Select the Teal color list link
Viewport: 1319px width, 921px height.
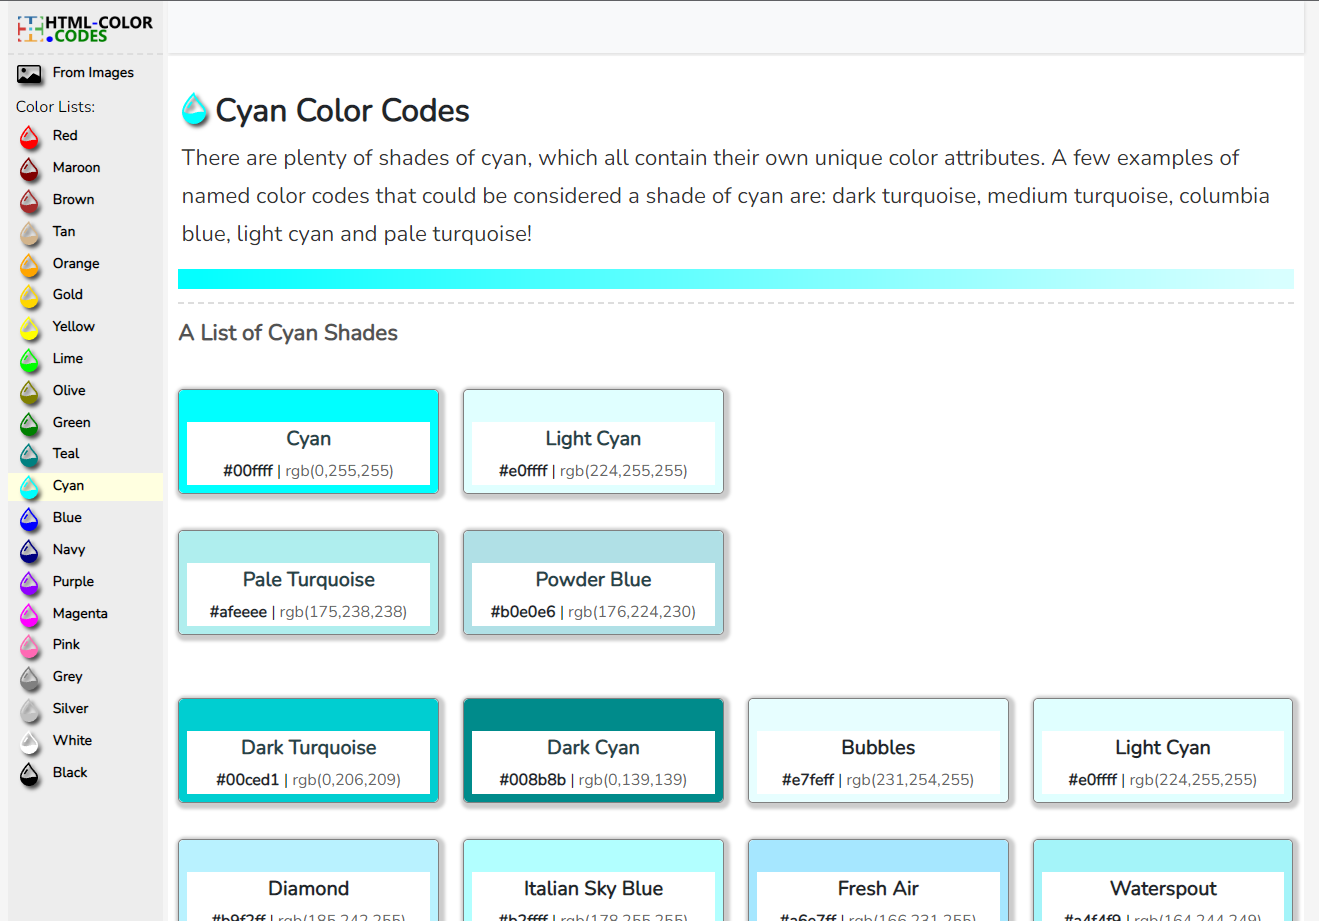66,454
